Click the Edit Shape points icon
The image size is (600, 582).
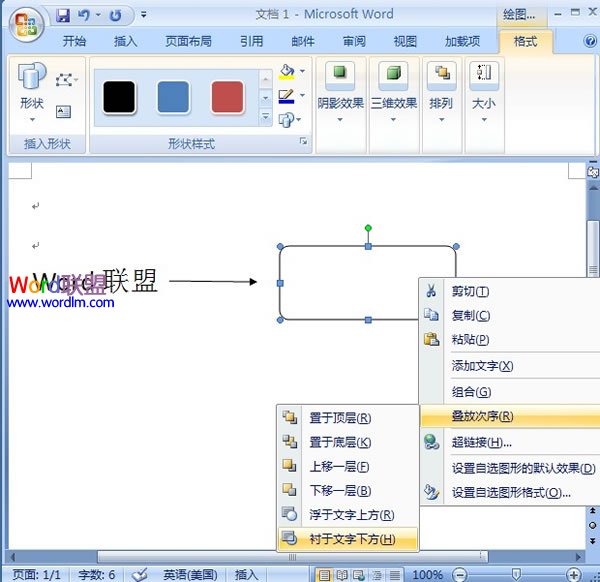coord(66,80)
